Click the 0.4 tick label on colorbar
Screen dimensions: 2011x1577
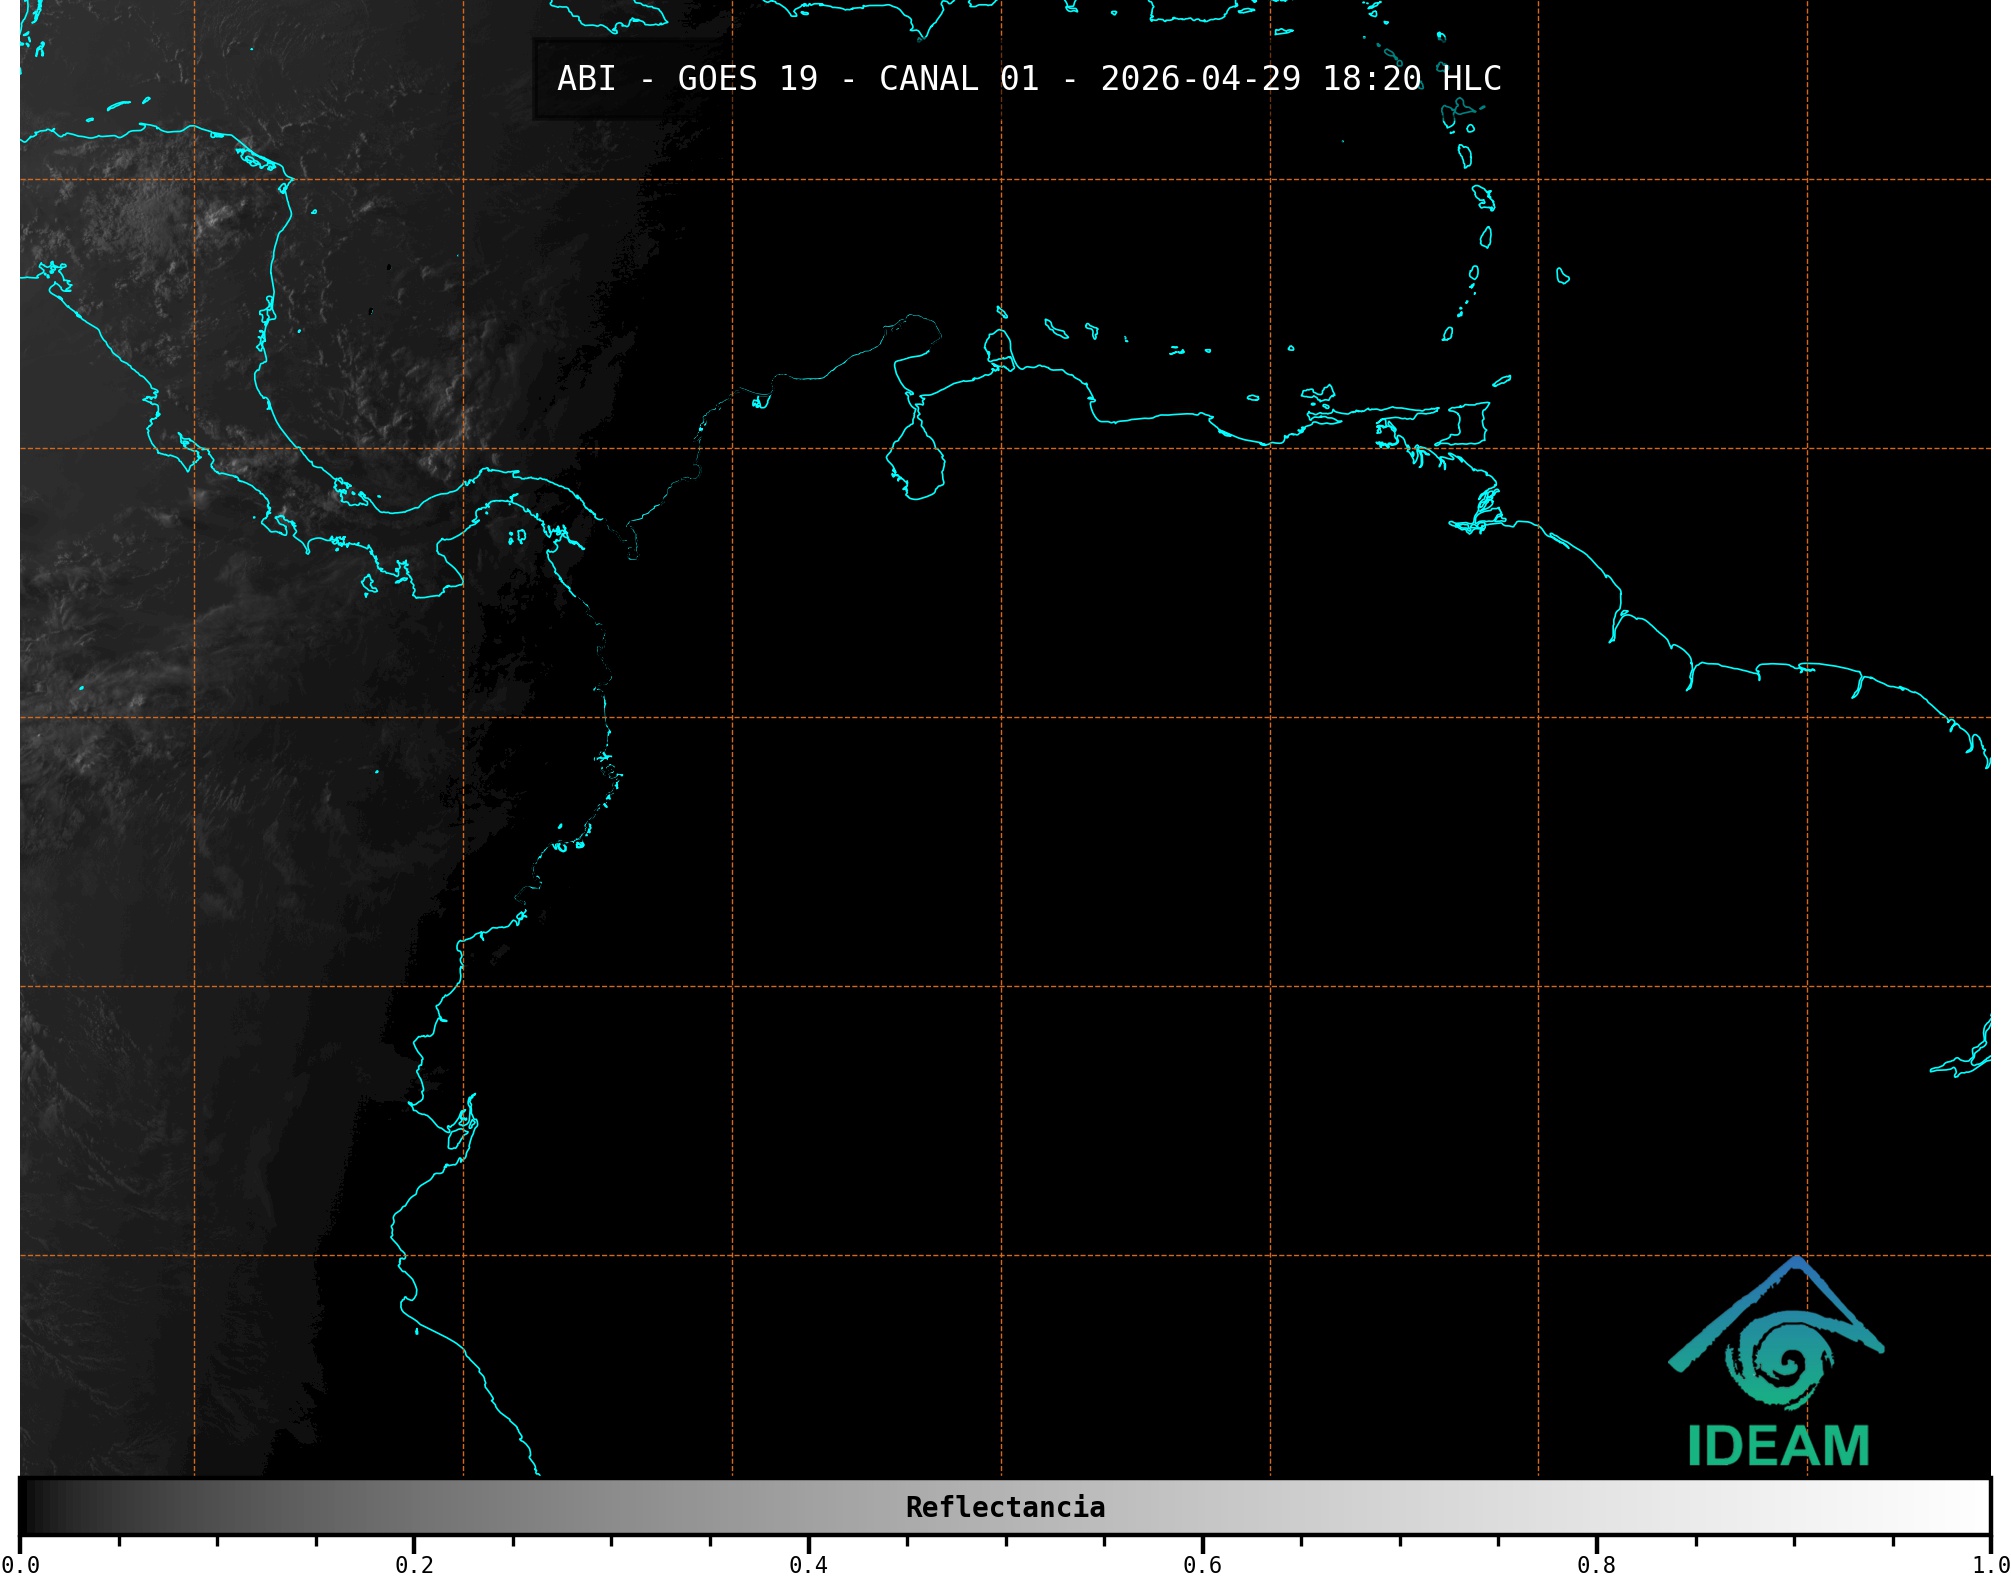808,1564
